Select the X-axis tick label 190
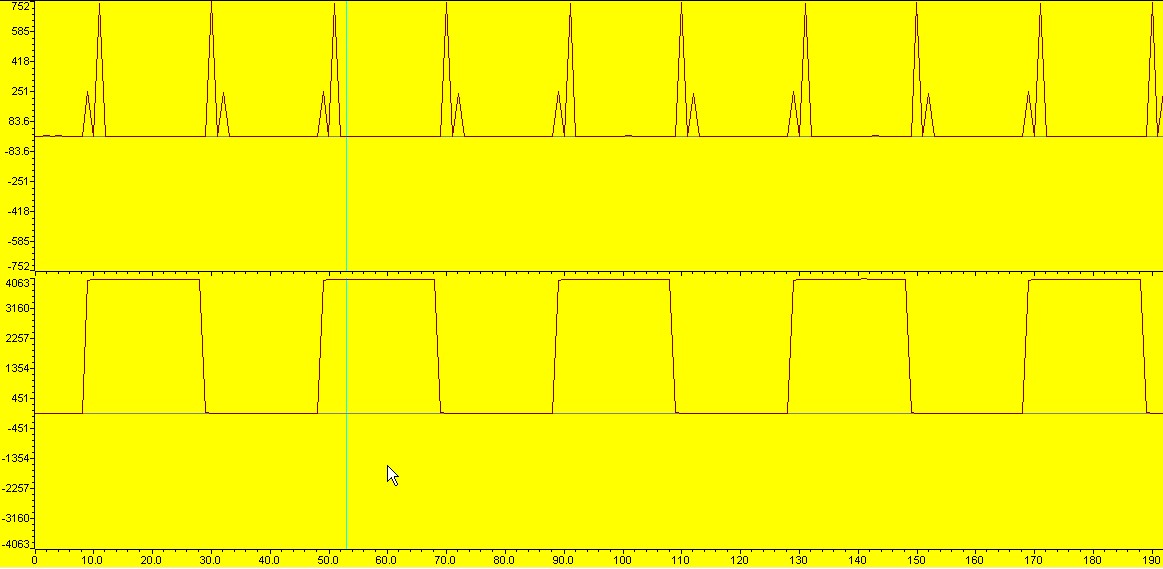The width and height of the screenshot is (1163, 569). click(x=1152, y=561)
